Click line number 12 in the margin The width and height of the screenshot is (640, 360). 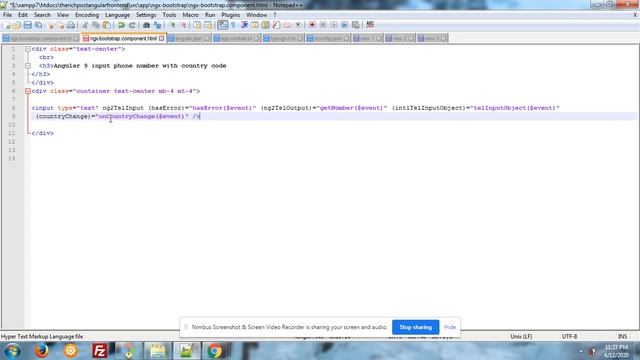11,142
